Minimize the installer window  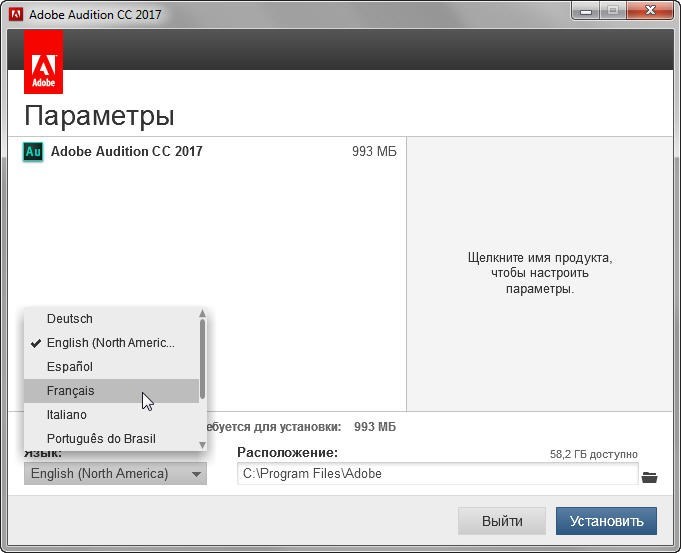coord(586,10)
